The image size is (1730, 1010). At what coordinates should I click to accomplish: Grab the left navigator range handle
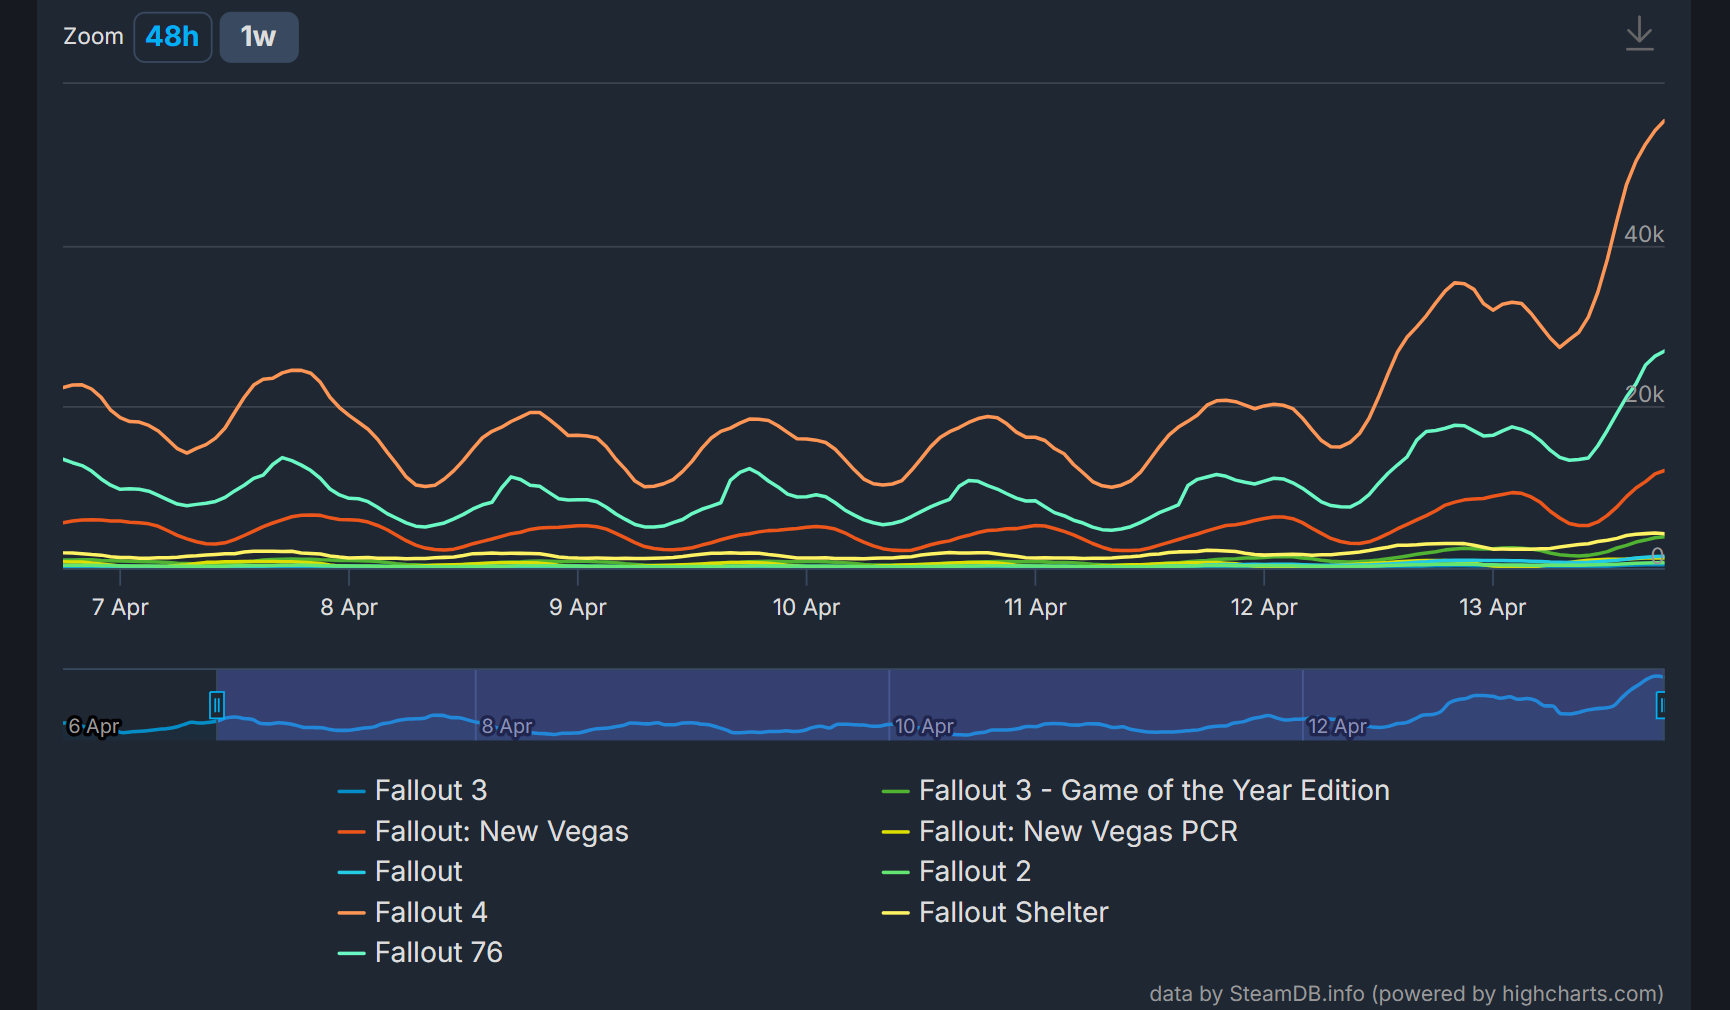coord(216,705)
